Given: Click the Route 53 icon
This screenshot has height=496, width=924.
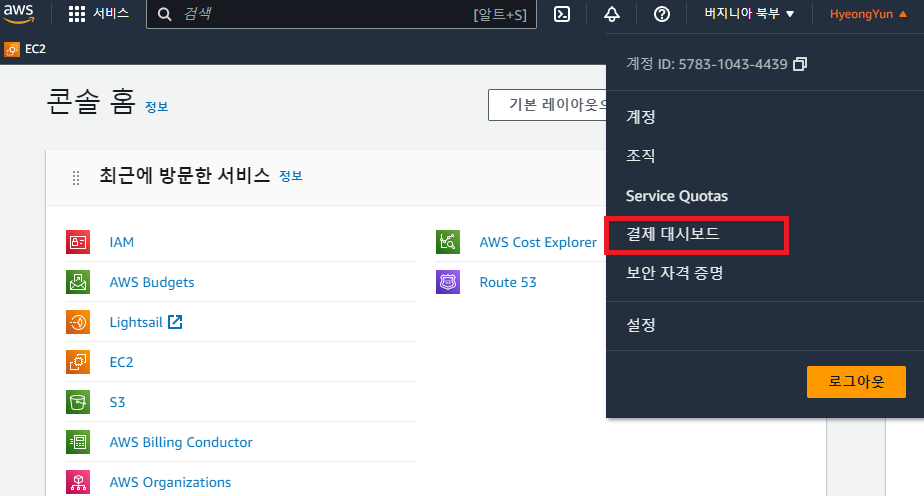Looking at the screenshot, I should click(x=448, y=282).
